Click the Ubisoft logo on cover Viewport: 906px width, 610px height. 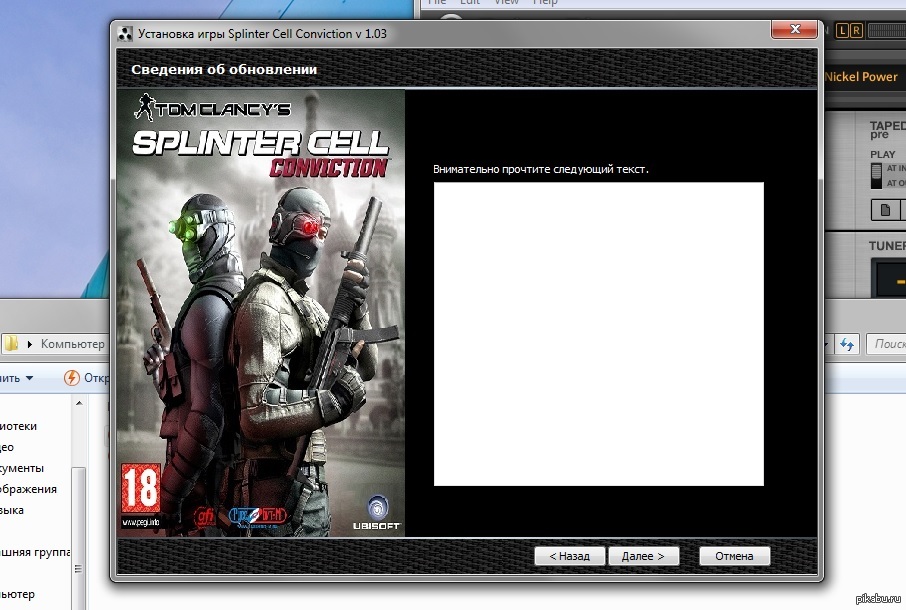click(x=376, y=512)
